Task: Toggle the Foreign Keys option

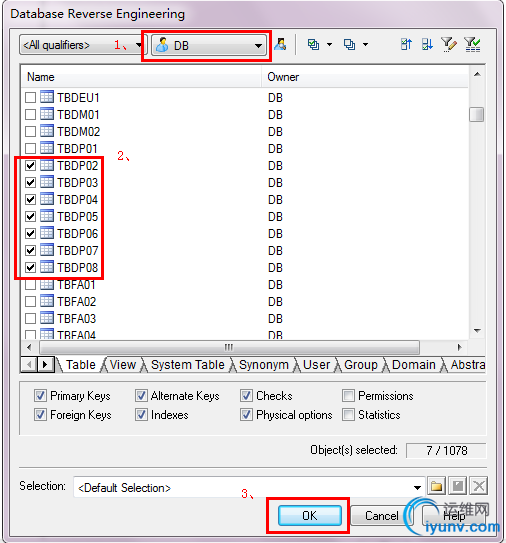Action: click(x=40, y=415)
